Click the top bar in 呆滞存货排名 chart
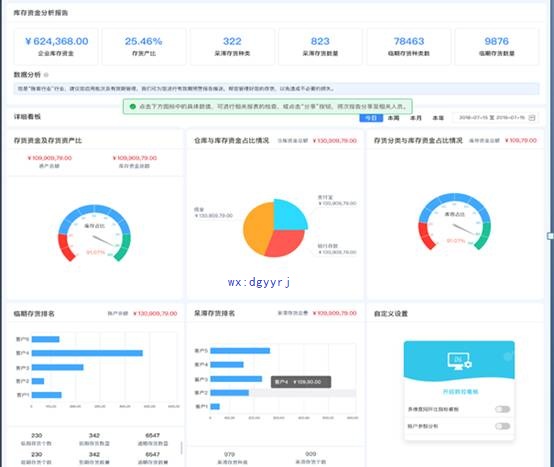 click(x=240, y=350)
